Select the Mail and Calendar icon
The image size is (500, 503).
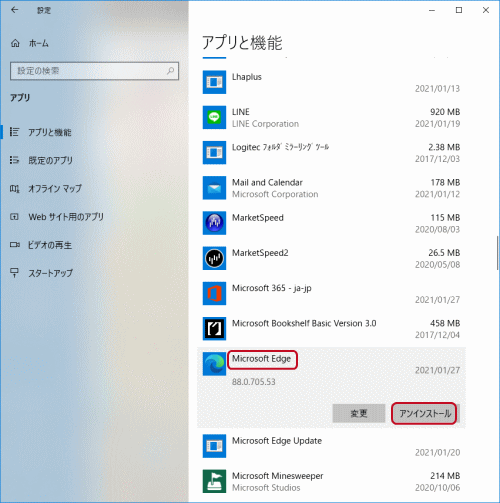tap(214, 188)
